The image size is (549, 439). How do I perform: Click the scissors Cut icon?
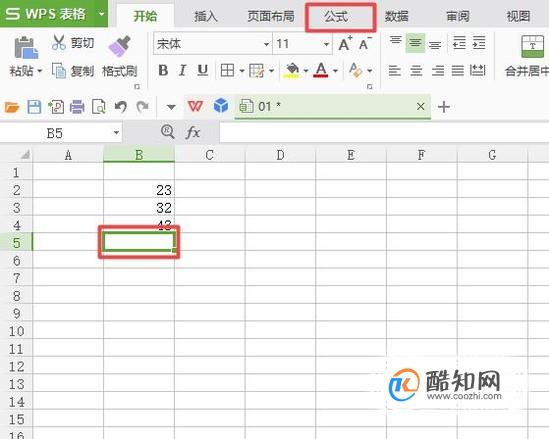click(58, 42)
